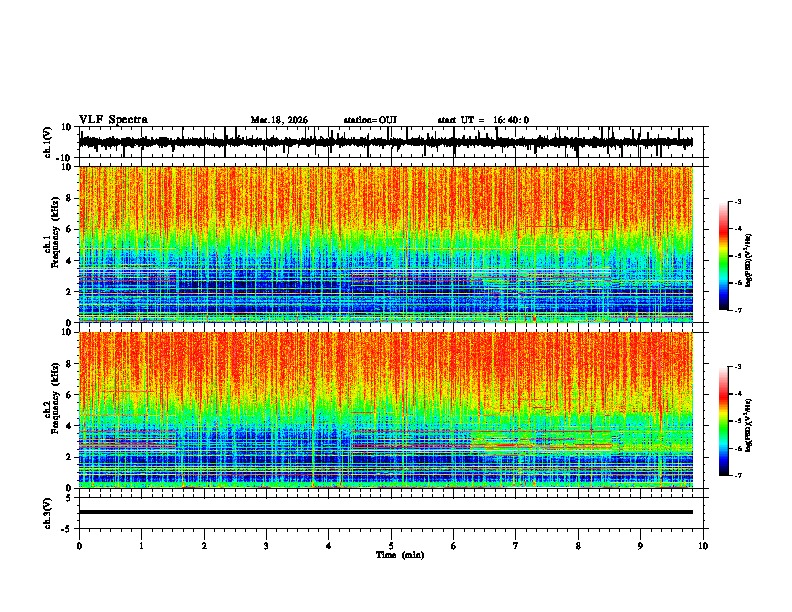
Task: Click the -3 label on ch.1 color bar
Action: click(738, 202)
